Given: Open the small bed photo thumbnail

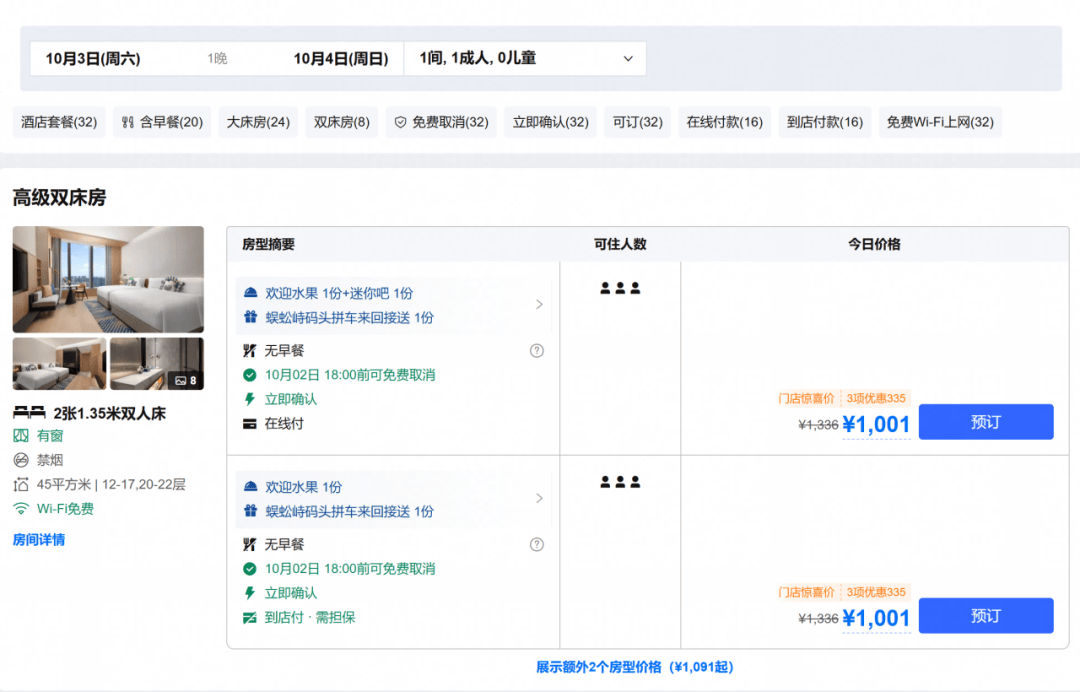Looking at the screenshot, I should pyautogui.click(x=59, y=364).
